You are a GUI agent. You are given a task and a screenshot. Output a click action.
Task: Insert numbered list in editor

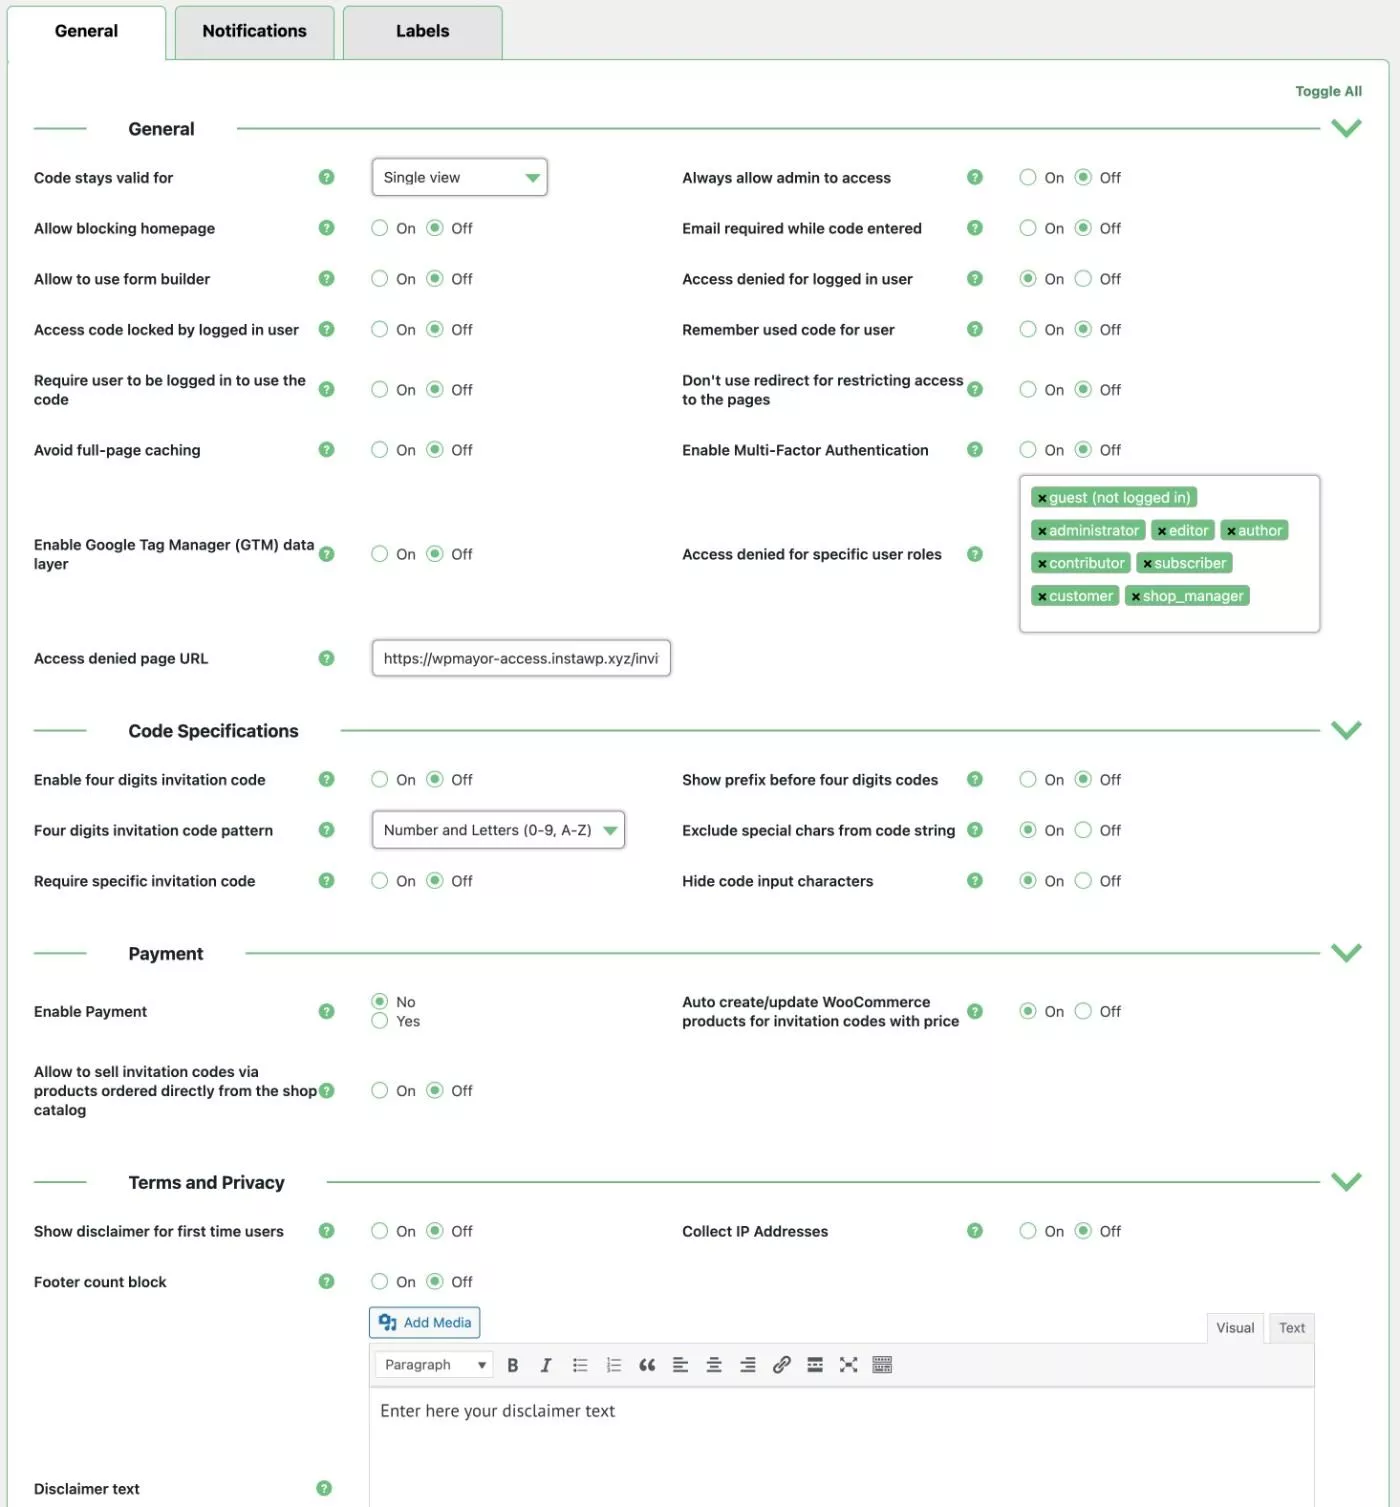614,1365
